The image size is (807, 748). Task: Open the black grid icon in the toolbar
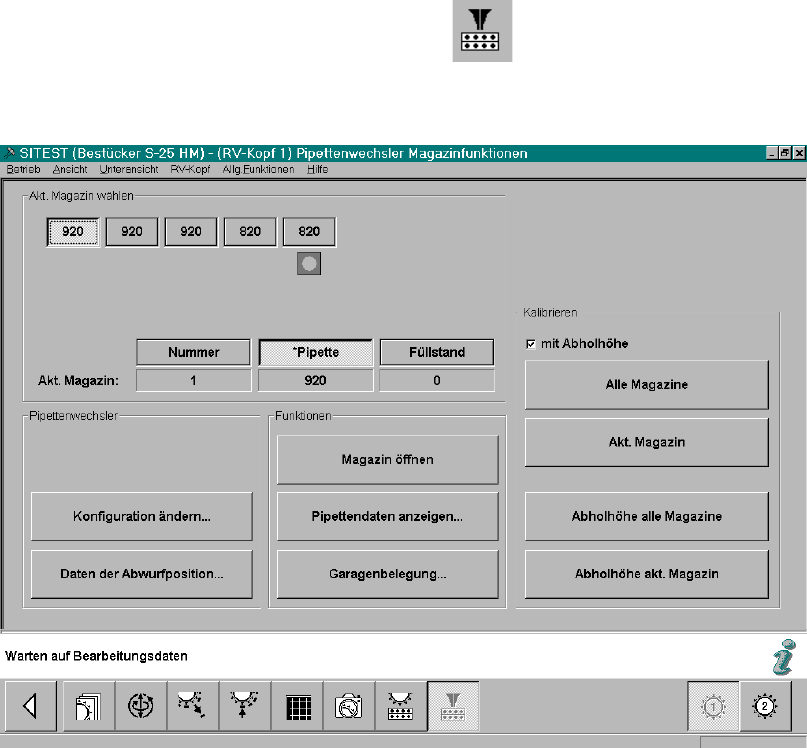point(297,706)
